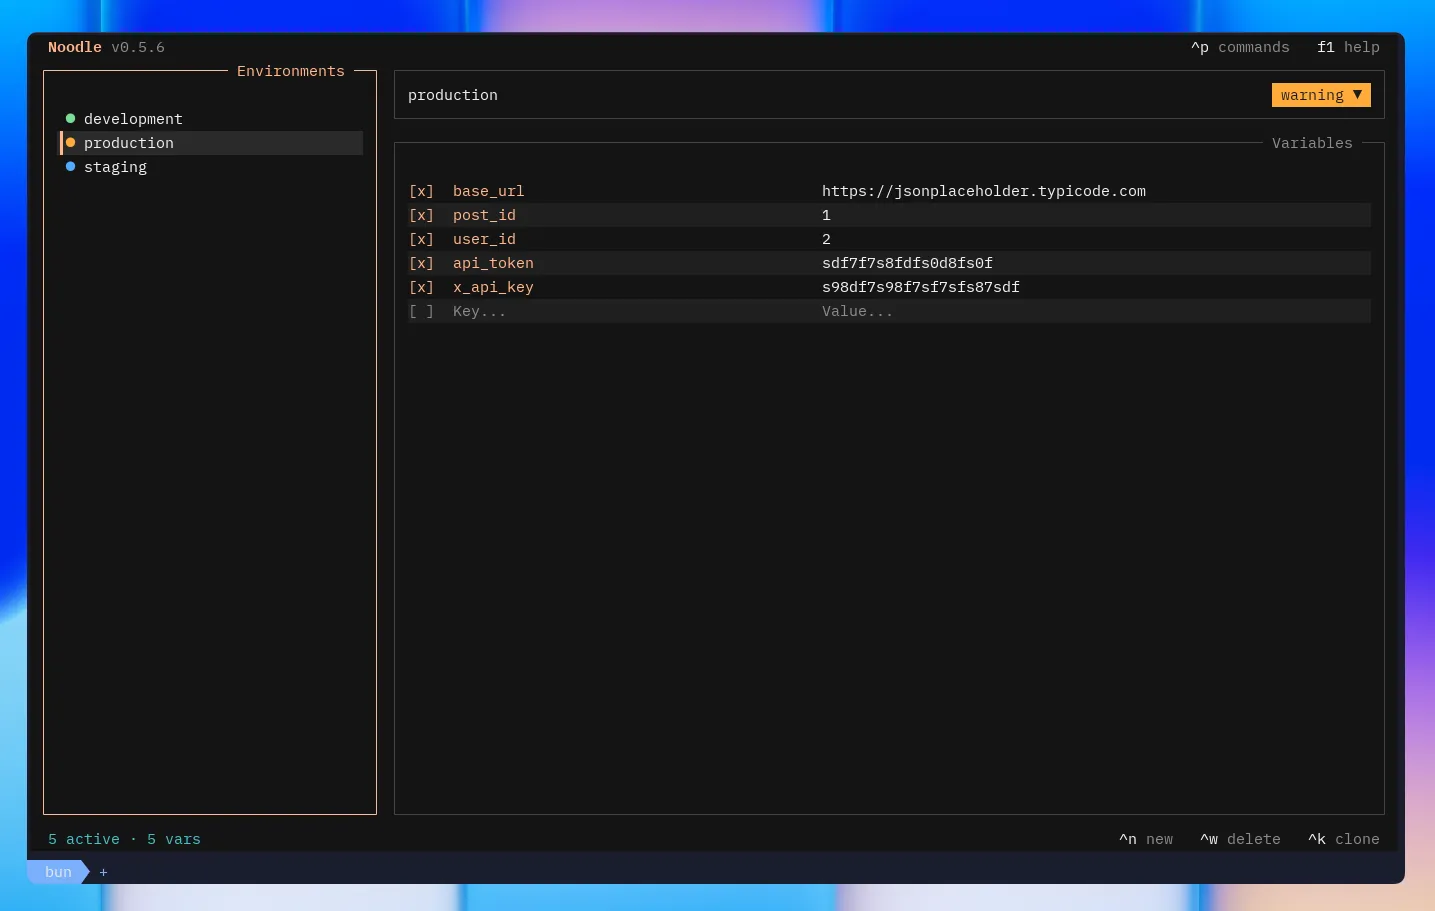Click the user_id key name
The width and height of the screenshot is (1435, 911).
click(x=484, y=239)
